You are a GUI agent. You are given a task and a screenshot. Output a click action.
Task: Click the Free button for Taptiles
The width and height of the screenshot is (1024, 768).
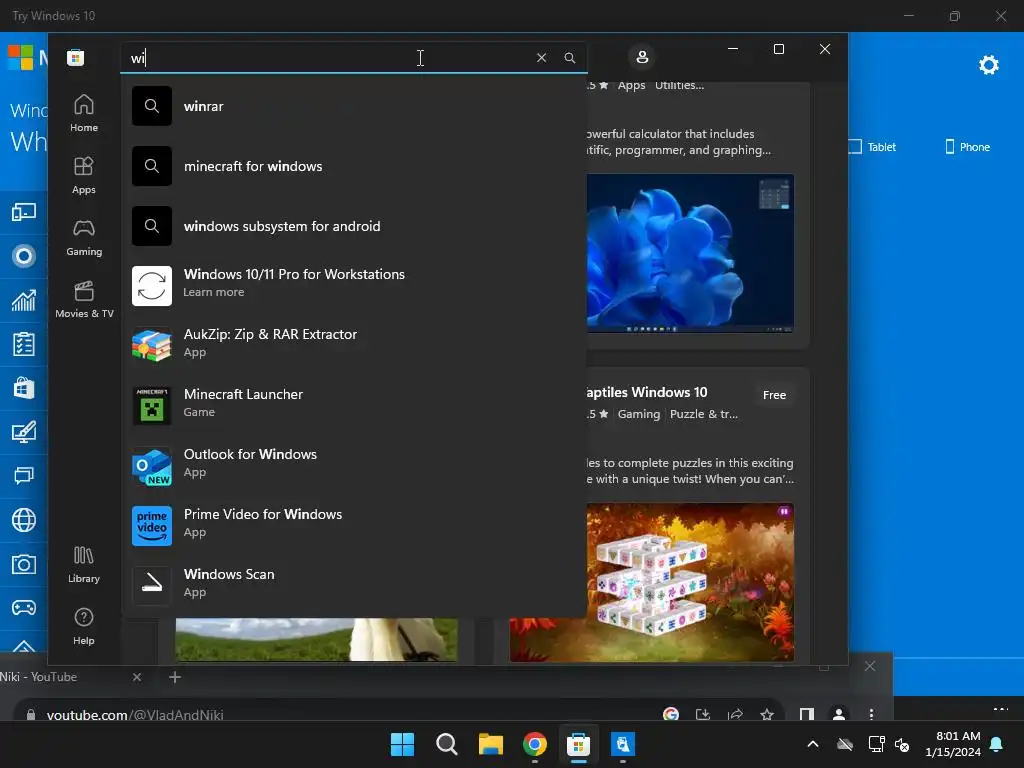774,394
